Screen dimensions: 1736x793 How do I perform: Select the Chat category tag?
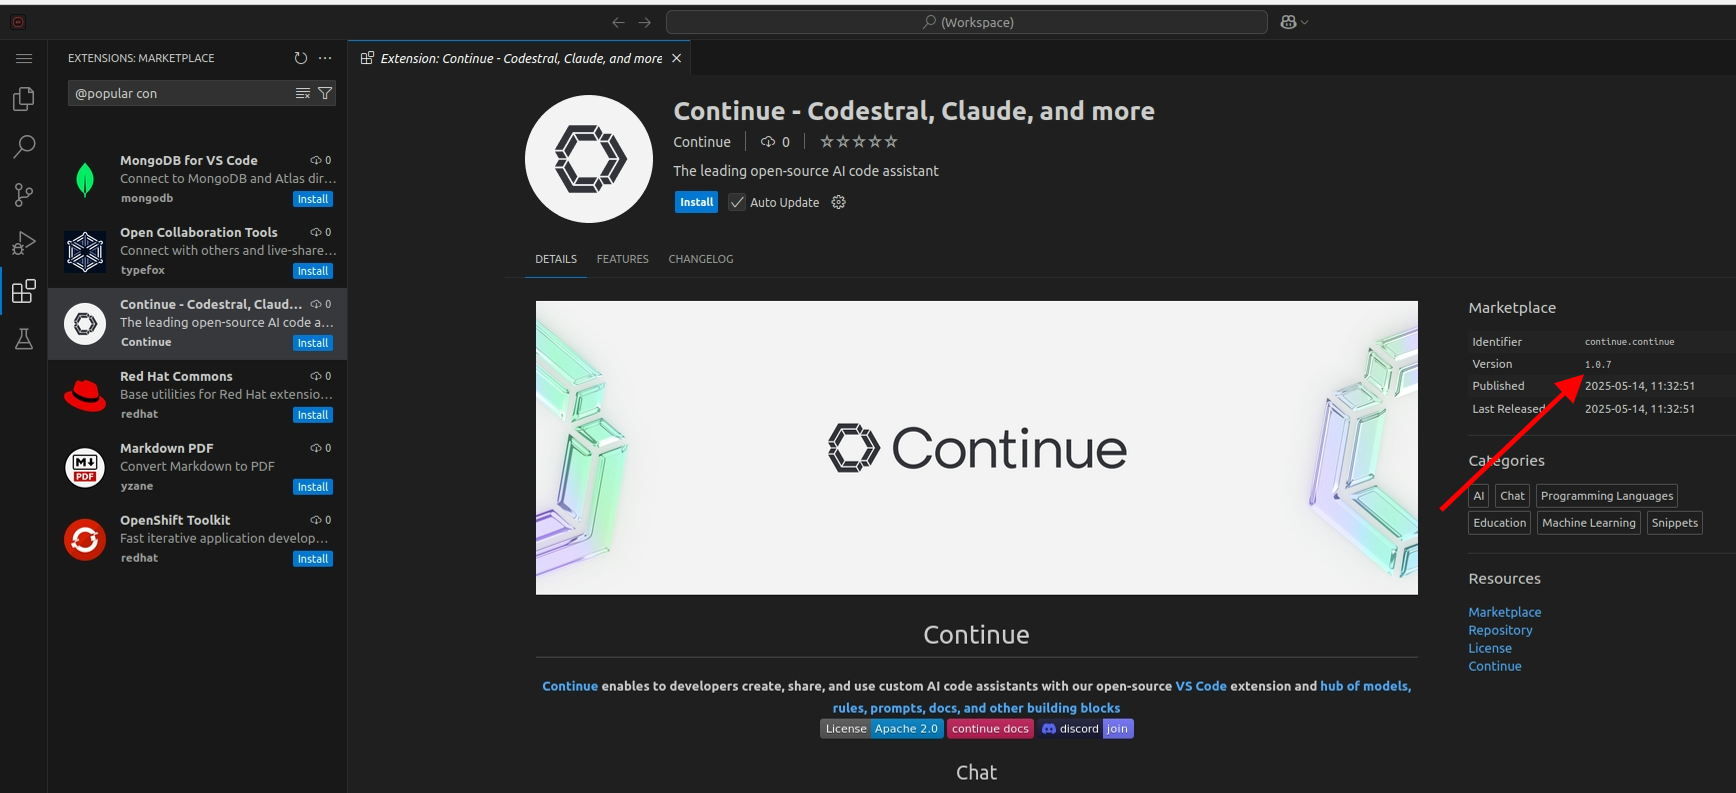1513,496
